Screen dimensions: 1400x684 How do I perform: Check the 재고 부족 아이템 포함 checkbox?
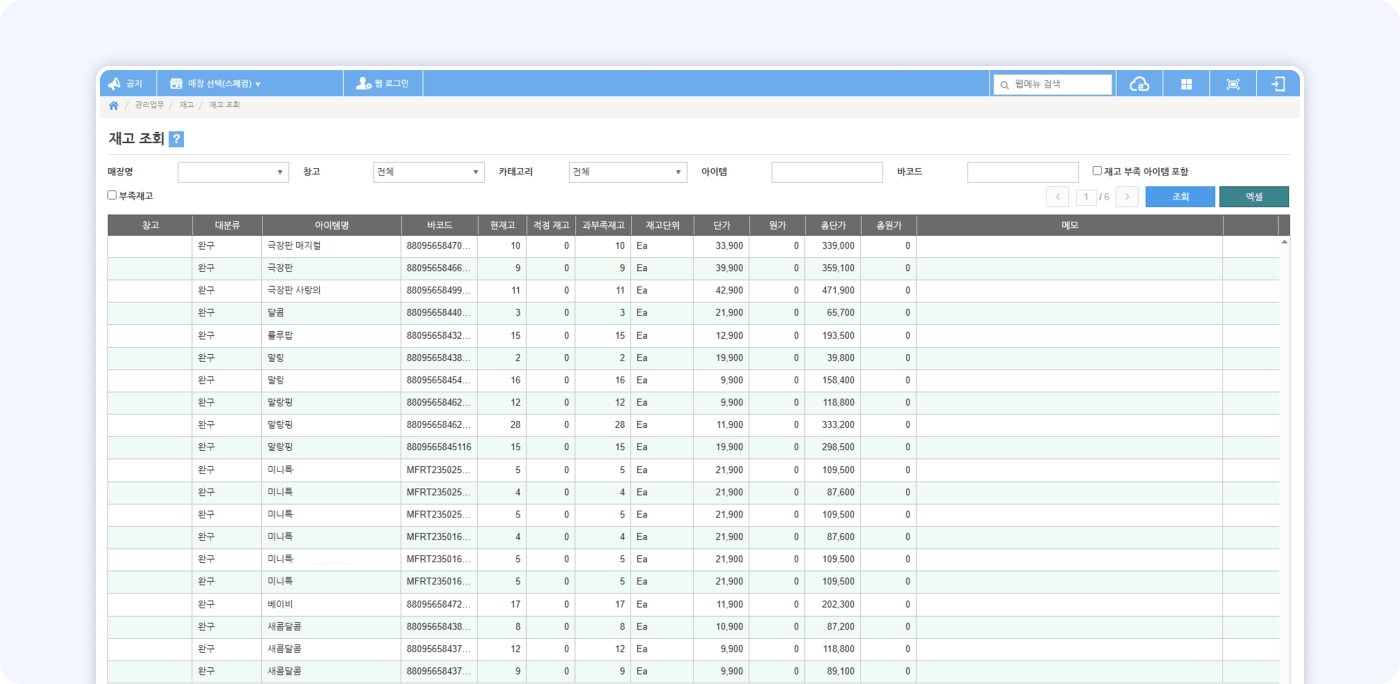[1097, 171]
